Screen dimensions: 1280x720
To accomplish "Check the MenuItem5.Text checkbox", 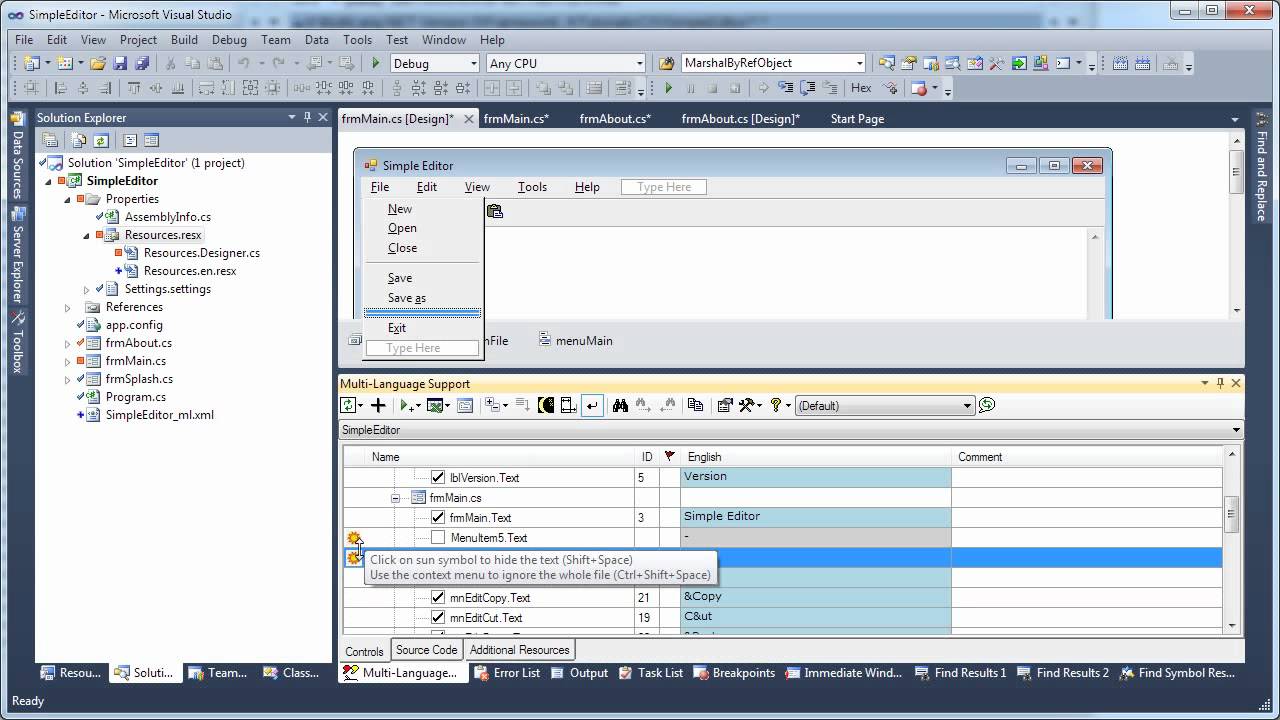I will coord(438,537).
